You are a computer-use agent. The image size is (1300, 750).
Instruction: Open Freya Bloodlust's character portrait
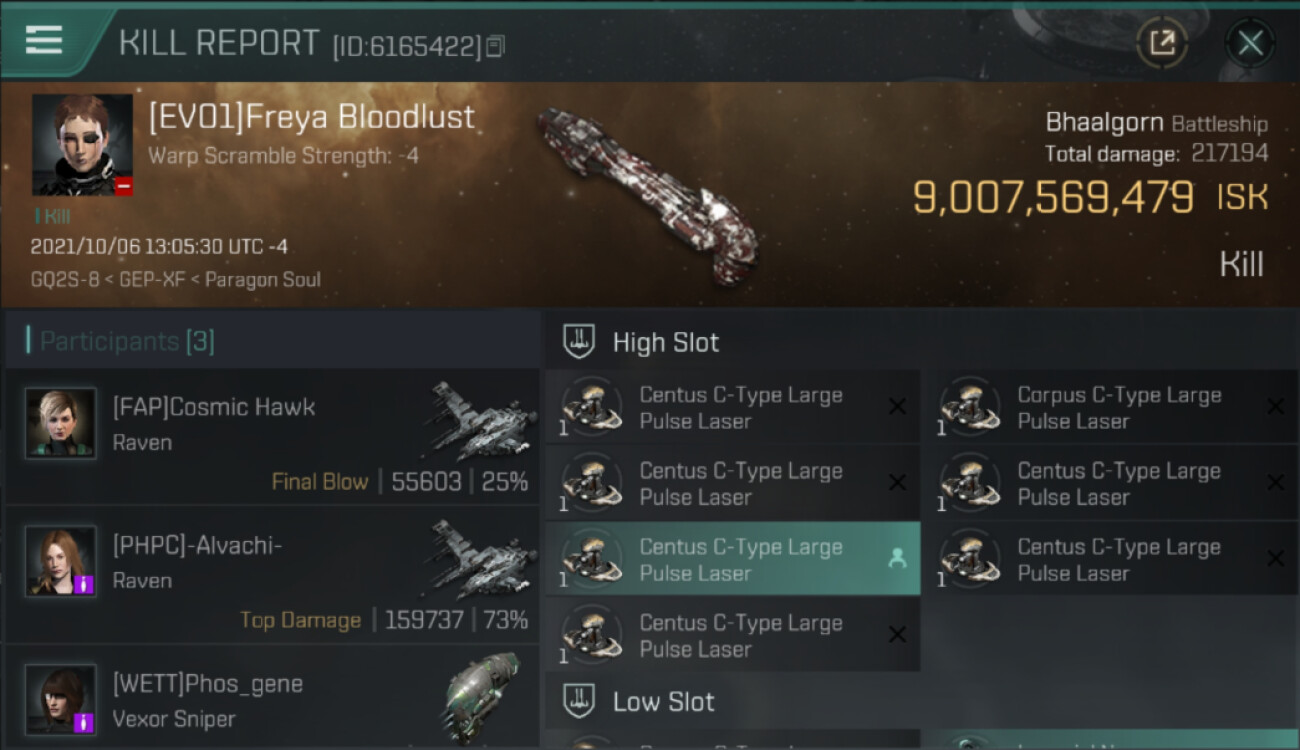pyautogui.click(x=82, y=145)
